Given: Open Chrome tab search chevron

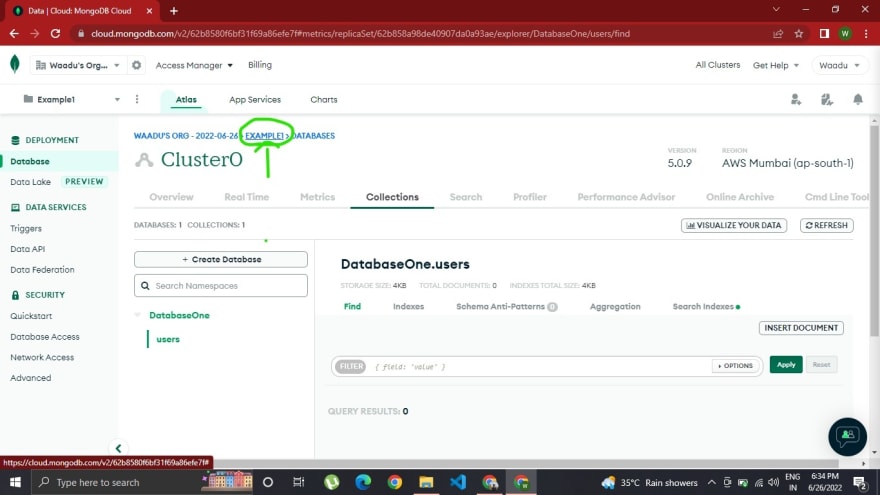Looking at the screenshot, I should (x=776, y=10).
